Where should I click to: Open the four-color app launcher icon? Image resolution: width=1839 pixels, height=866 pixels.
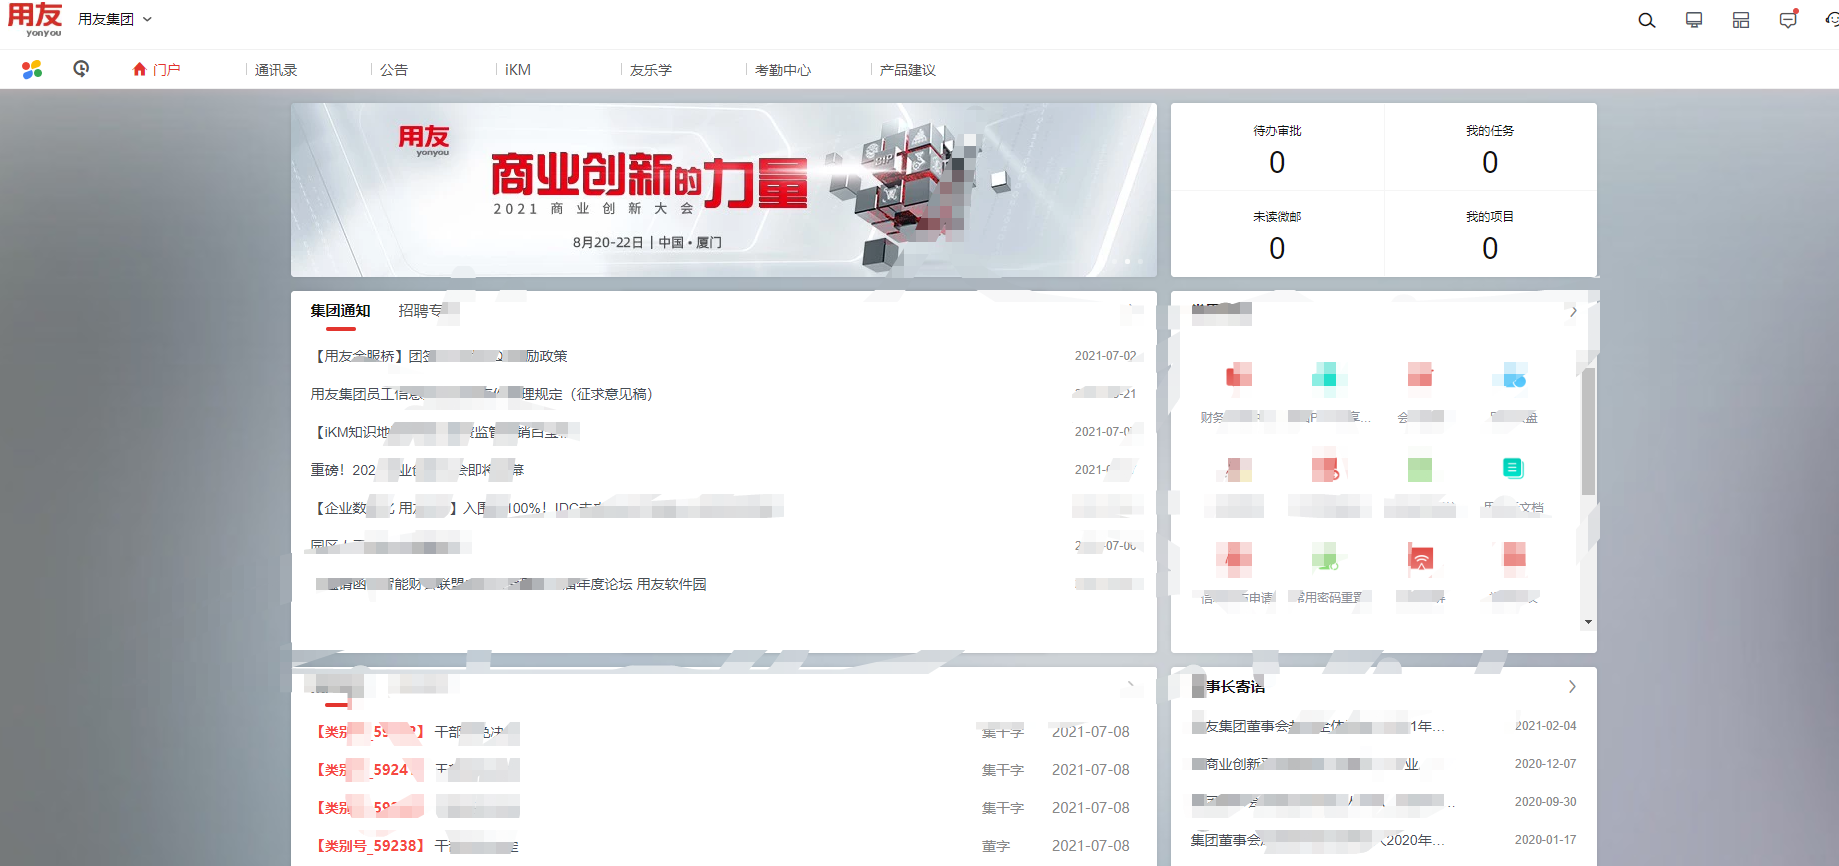32,69
